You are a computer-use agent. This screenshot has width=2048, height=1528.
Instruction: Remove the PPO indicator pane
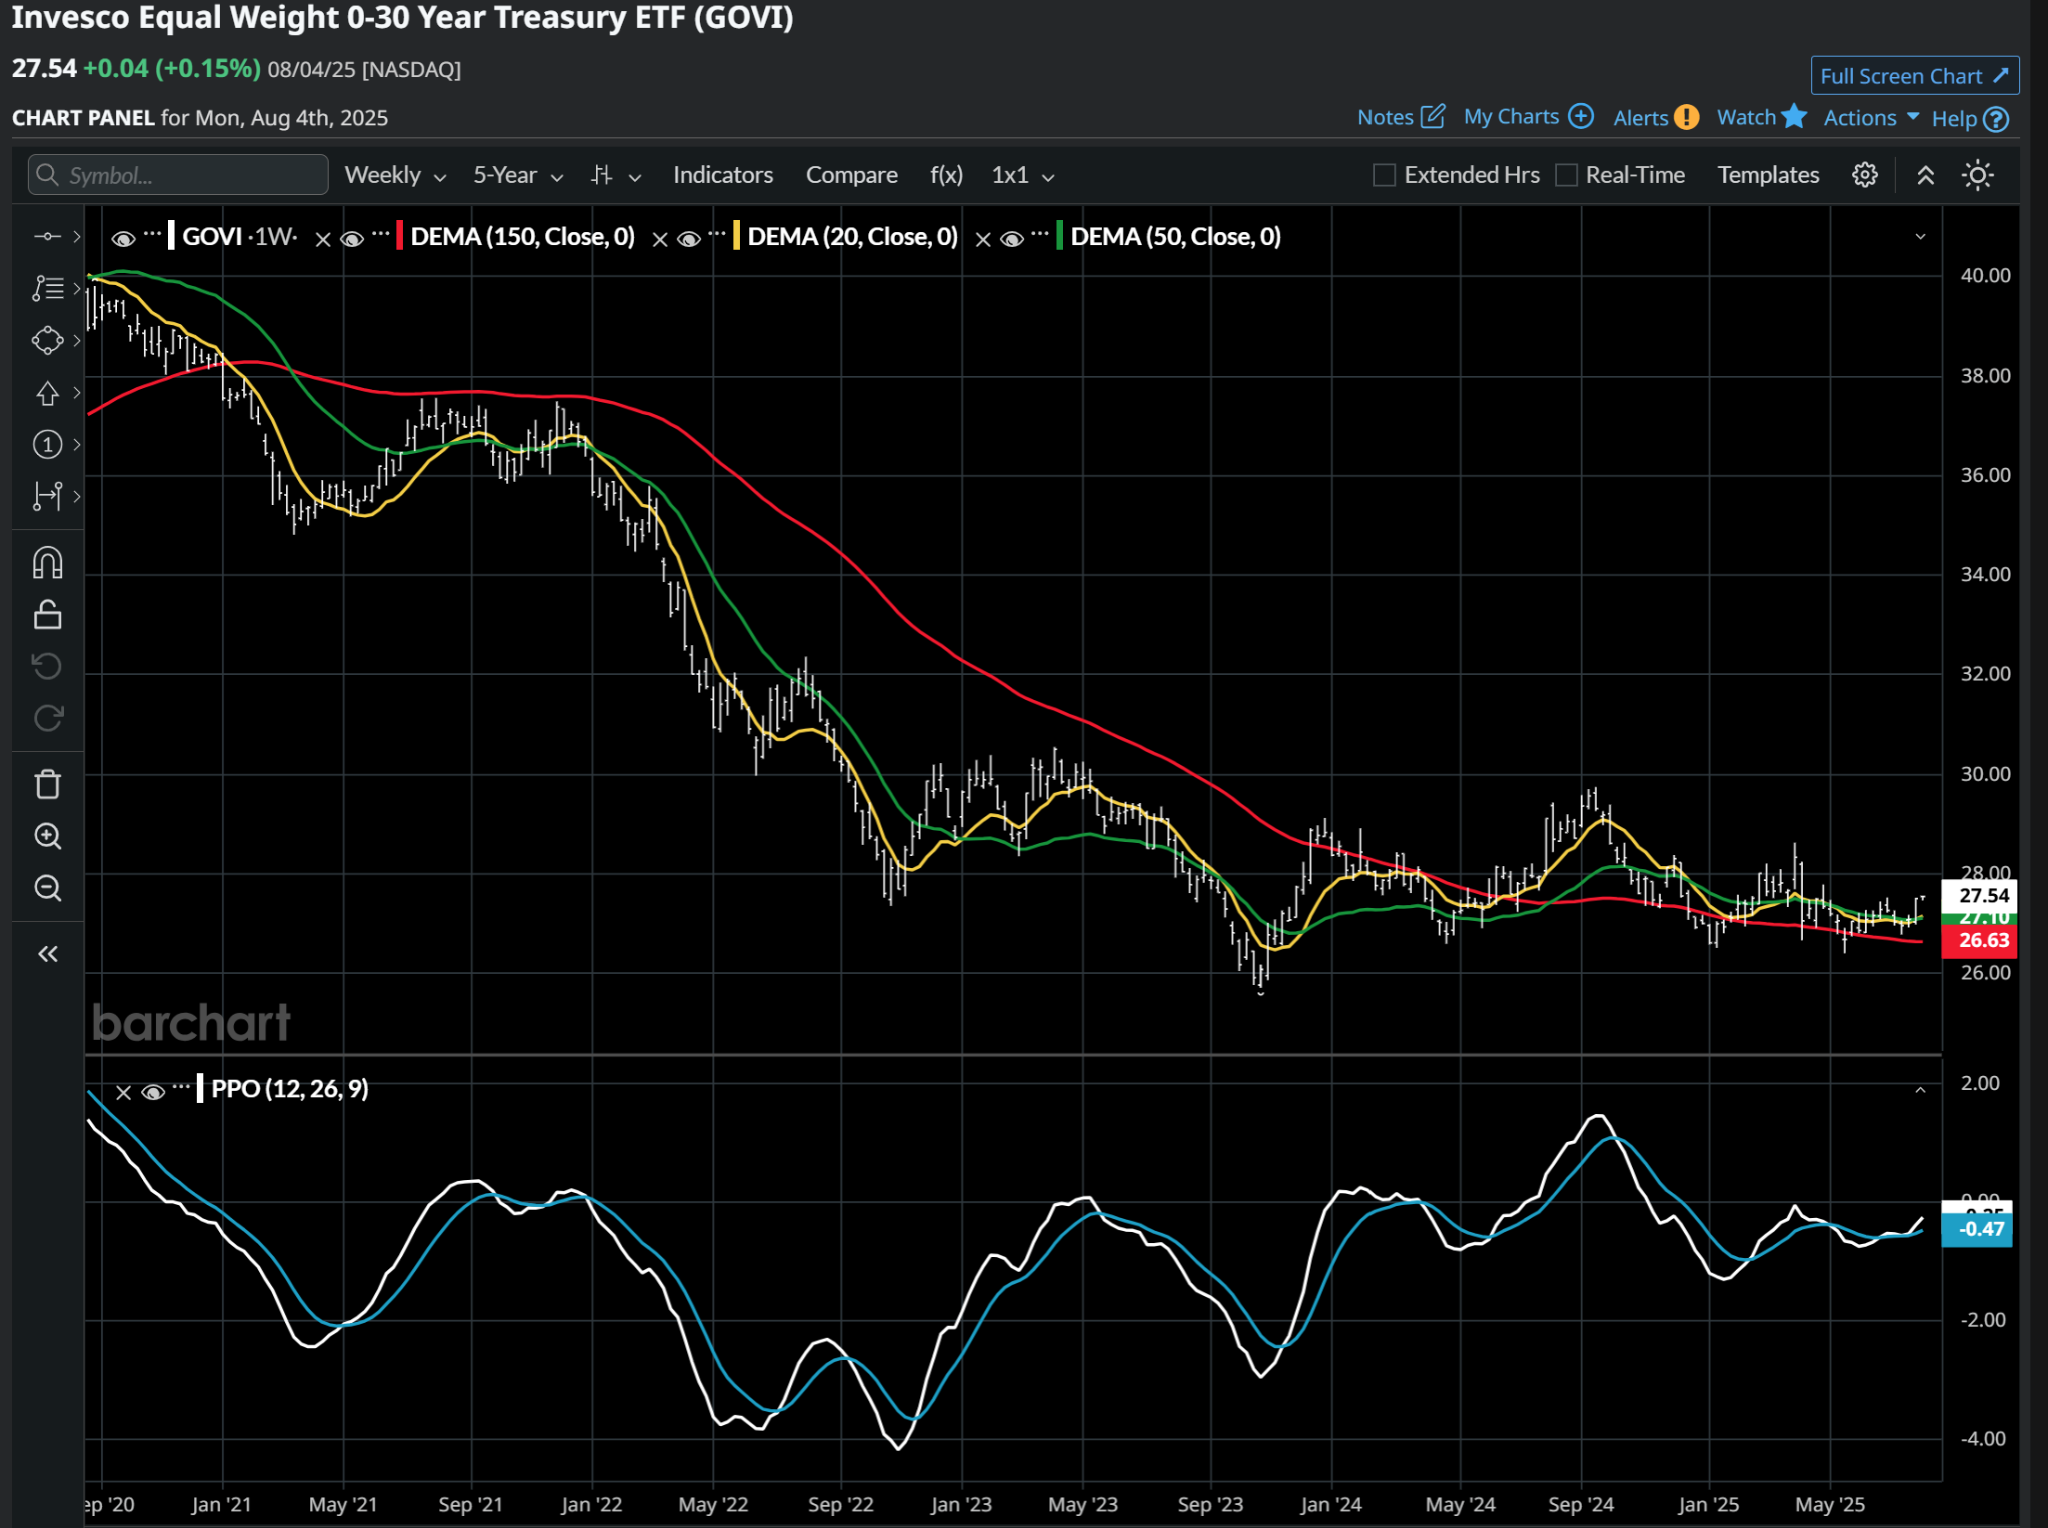tap(123, 1092)
